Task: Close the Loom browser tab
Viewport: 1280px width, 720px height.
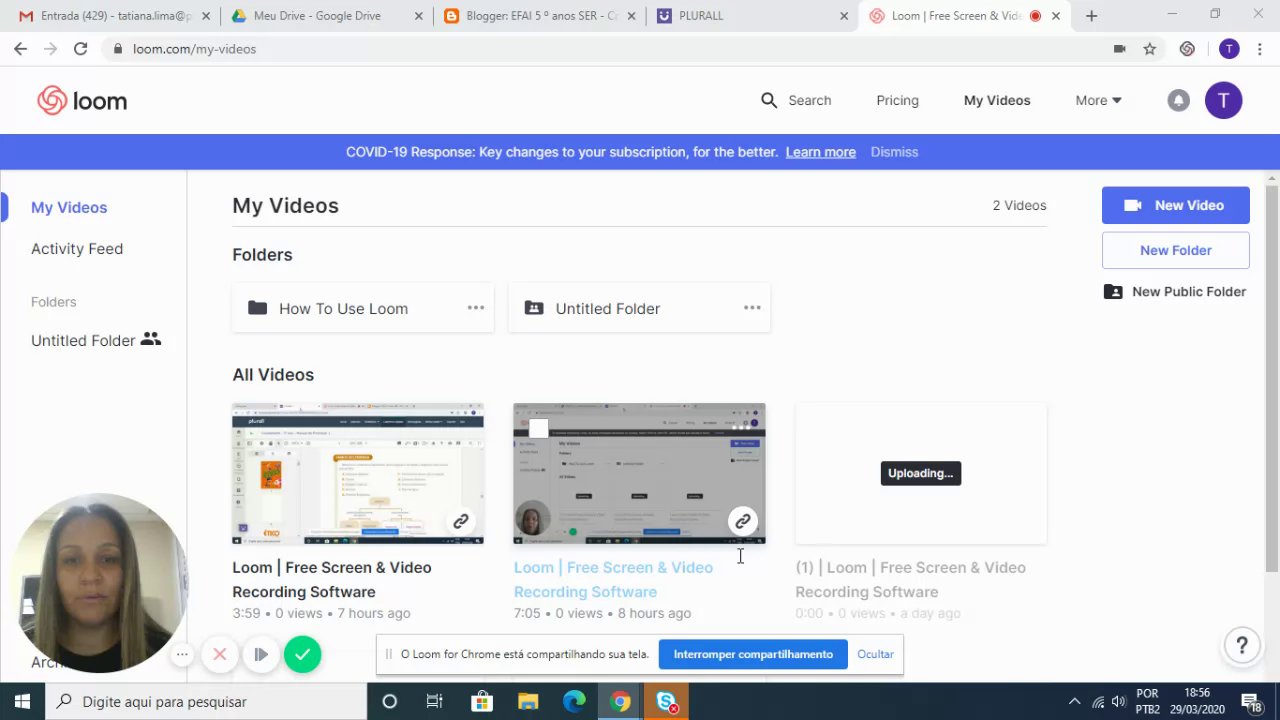Action: pyautogui.click(x=1056, y=16)
